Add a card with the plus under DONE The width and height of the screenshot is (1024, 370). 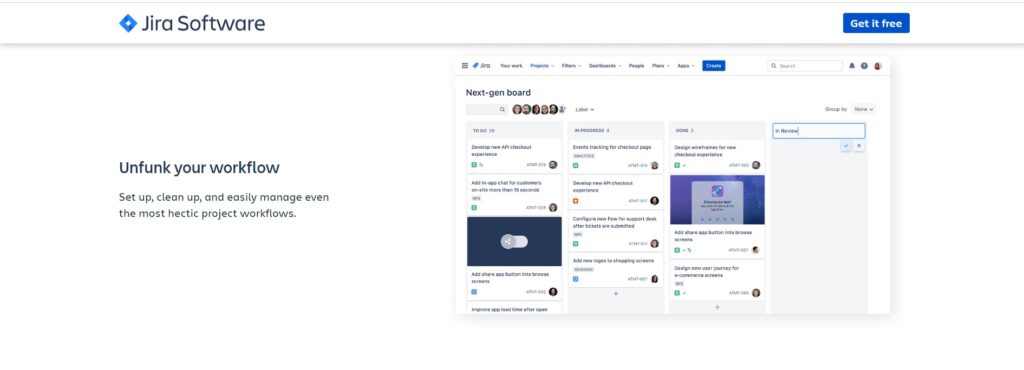(x=717, y=307)
